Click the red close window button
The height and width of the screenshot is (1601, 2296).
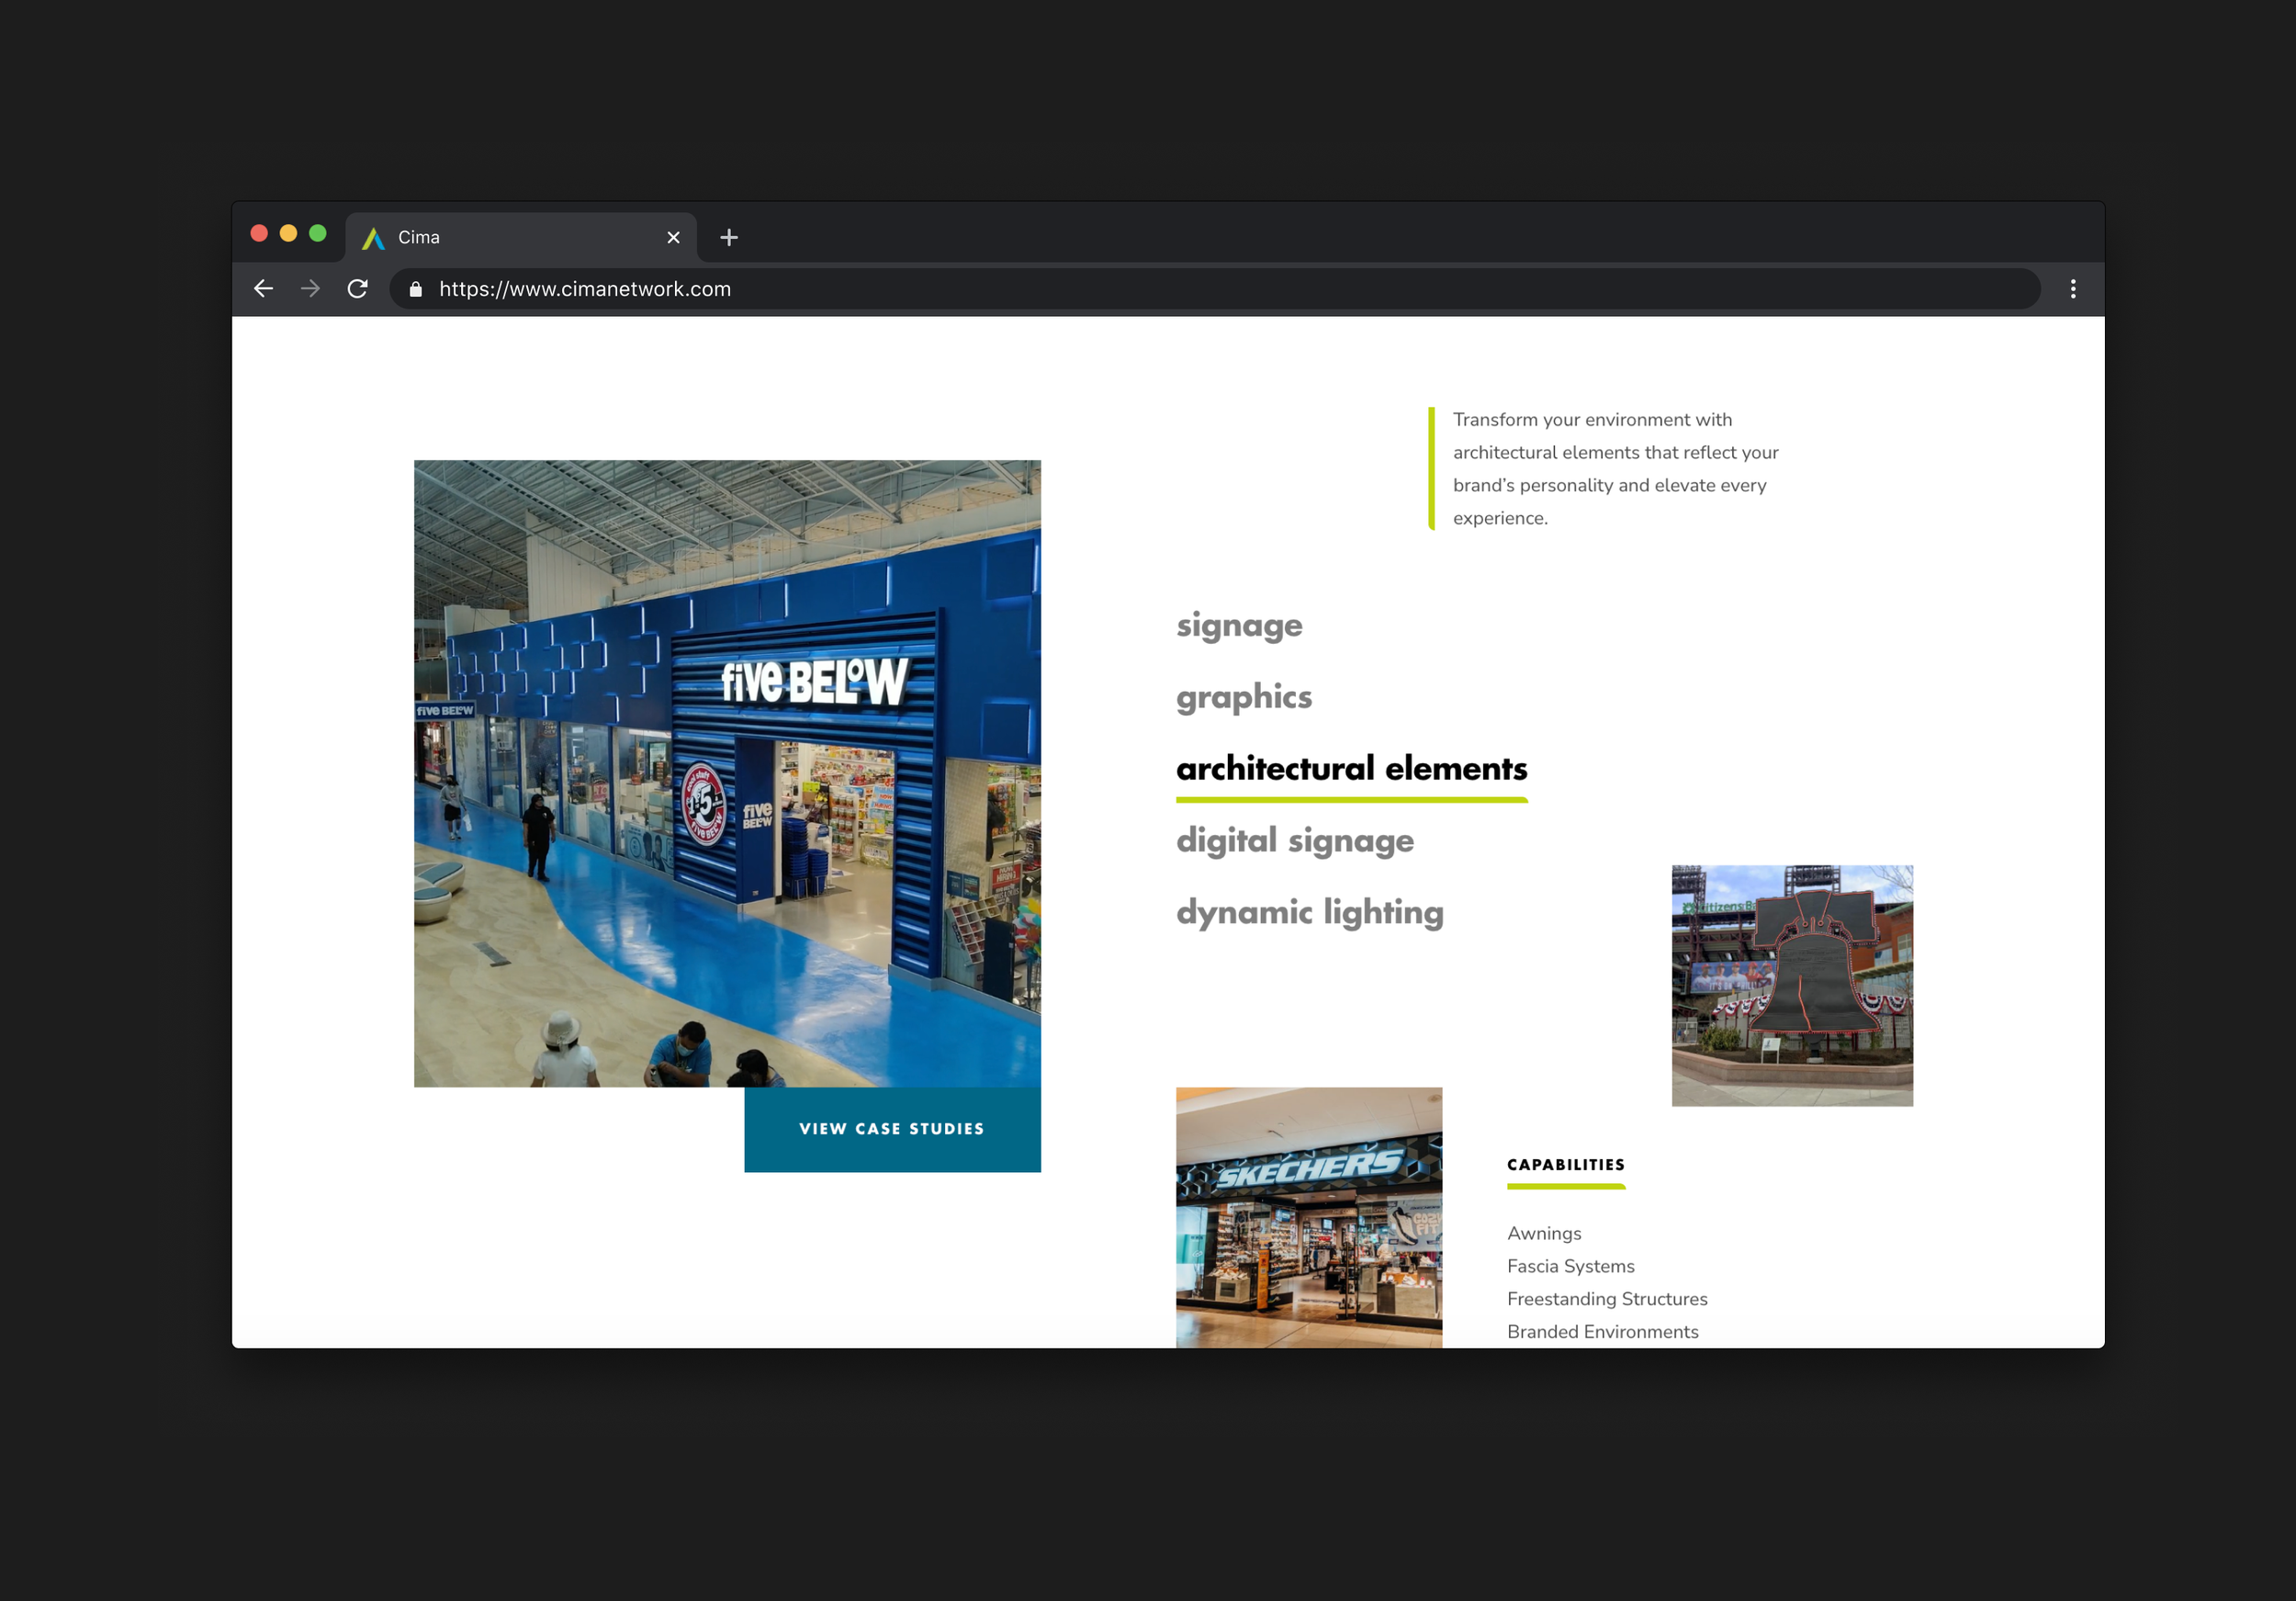coord(259,234)
